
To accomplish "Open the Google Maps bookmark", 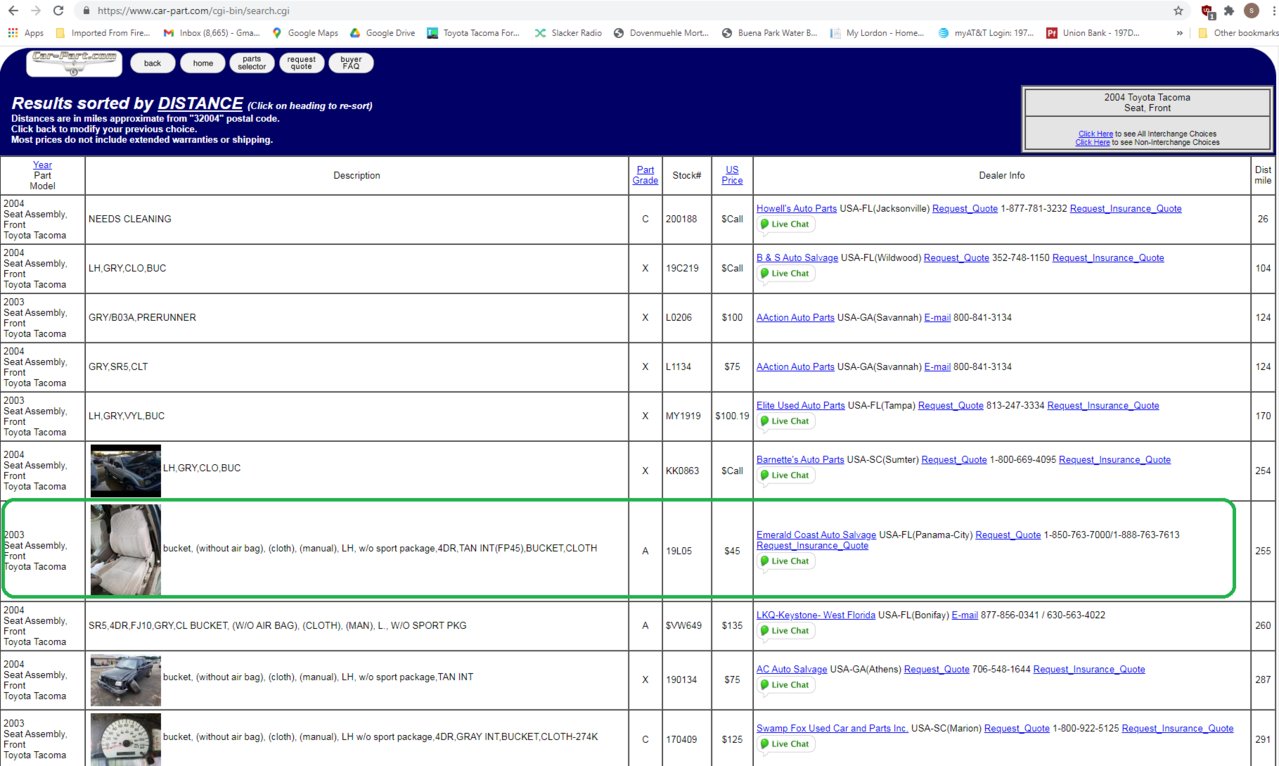I will (307, 33).
